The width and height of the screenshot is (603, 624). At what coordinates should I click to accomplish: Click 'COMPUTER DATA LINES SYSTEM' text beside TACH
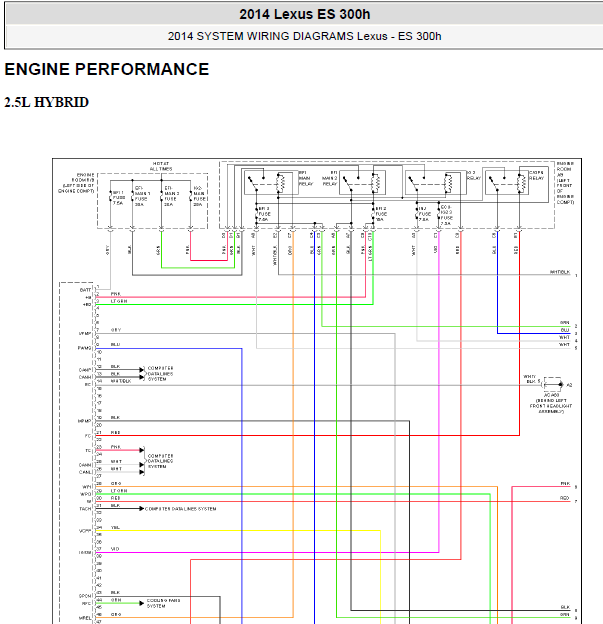(180, 509)
